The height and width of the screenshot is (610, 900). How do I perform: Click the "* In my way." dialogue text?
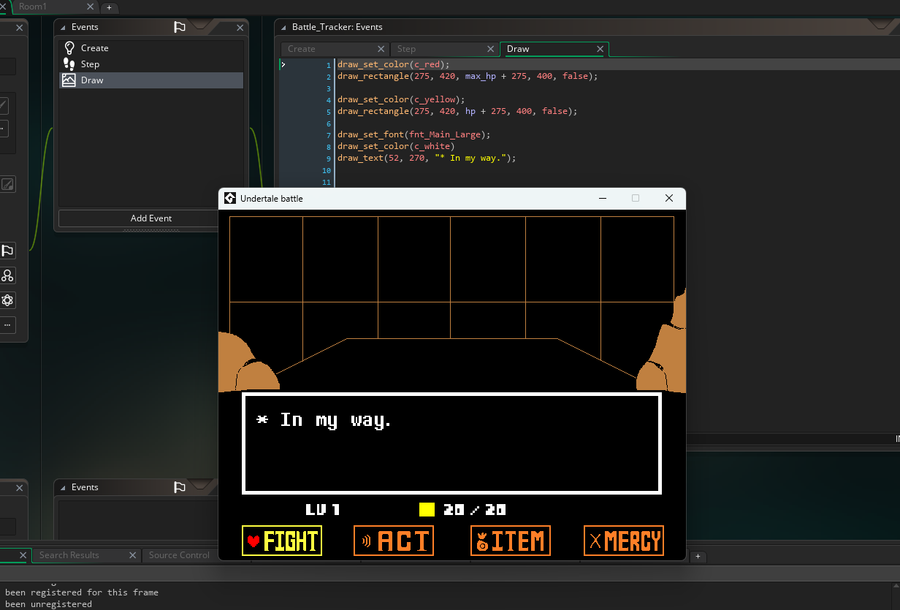(x=324, y=421)
